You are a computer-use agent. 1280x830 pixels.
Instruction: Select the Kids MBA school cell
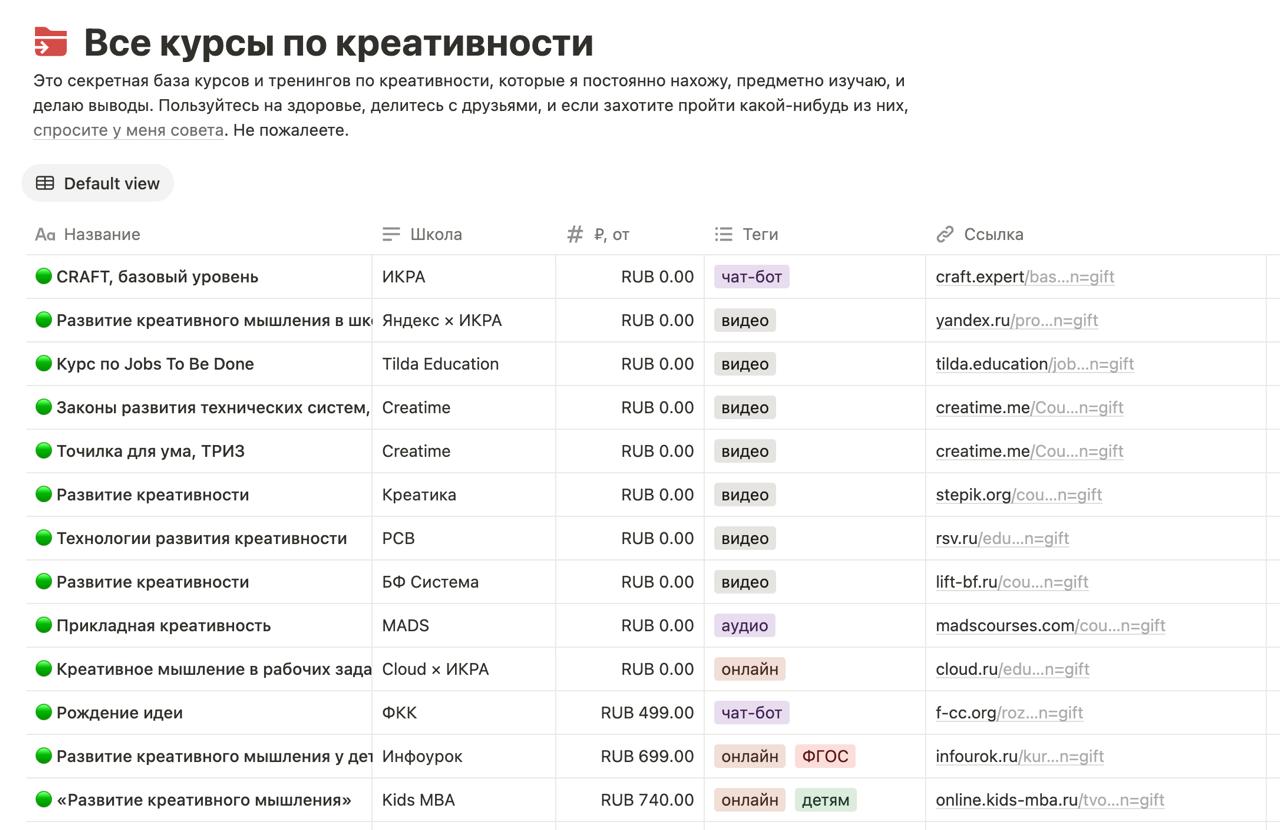click(x=464, y=800)
